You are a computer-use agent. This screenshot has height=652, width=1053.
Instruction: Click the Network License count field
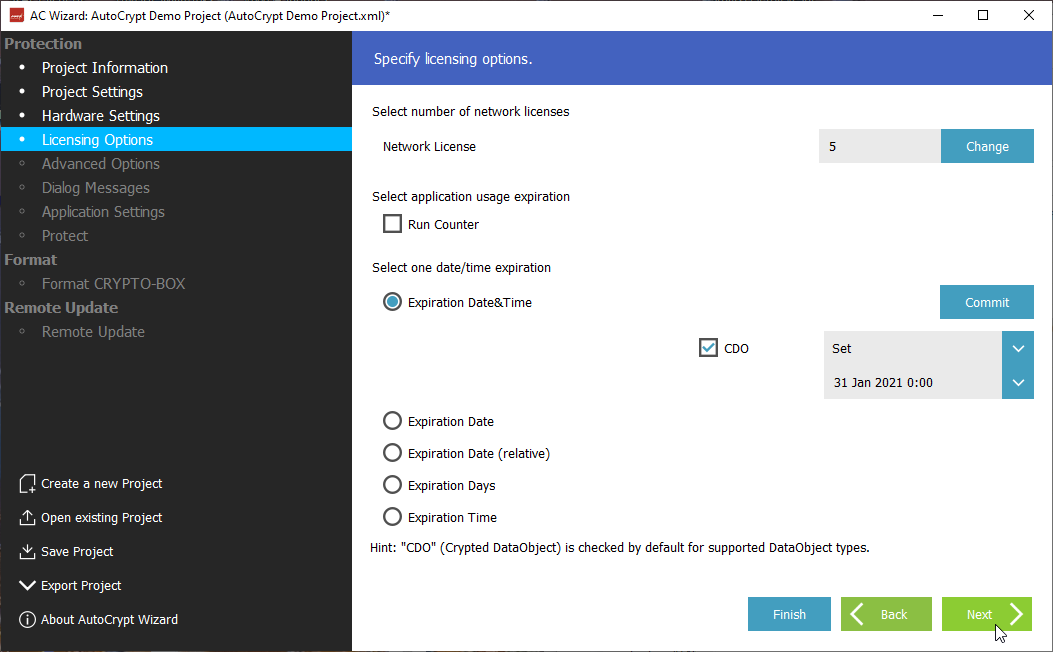tap(878, 146)
